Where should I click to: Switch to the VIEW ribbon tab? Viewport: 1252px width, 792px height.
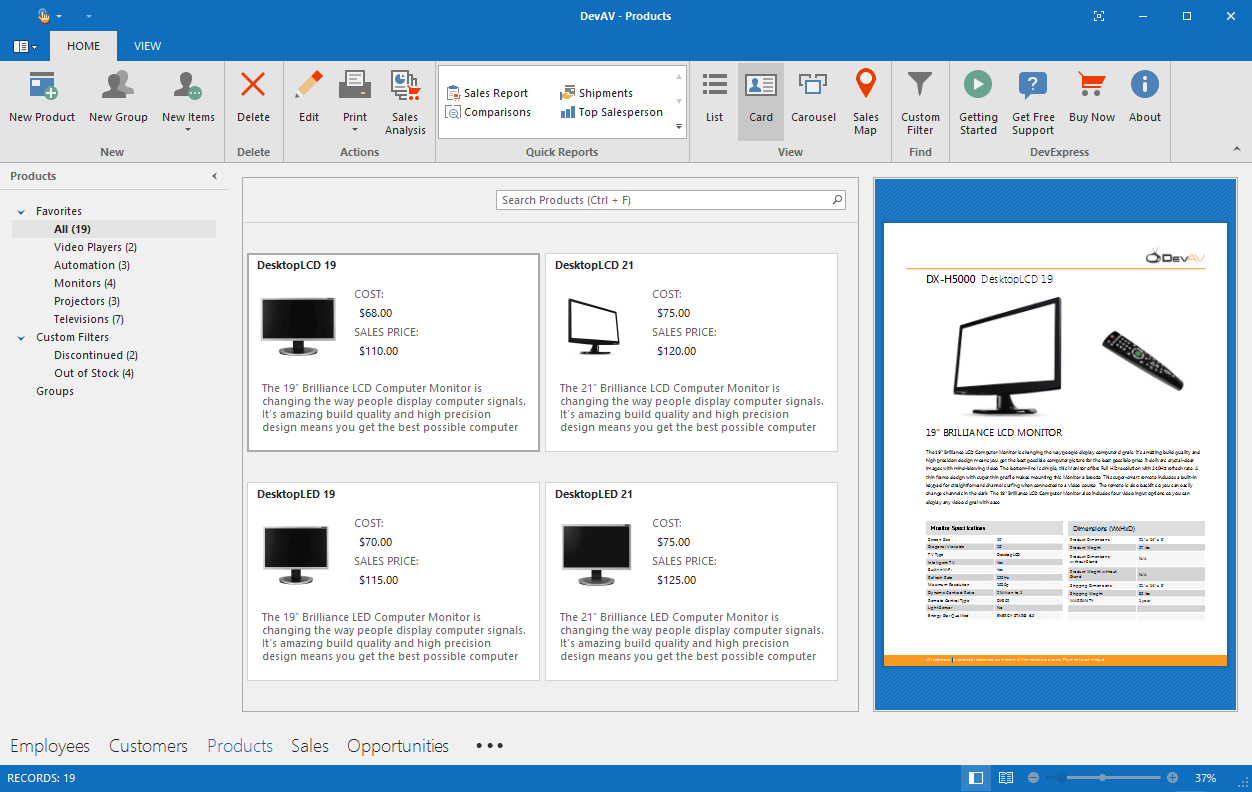coord(147,46)
